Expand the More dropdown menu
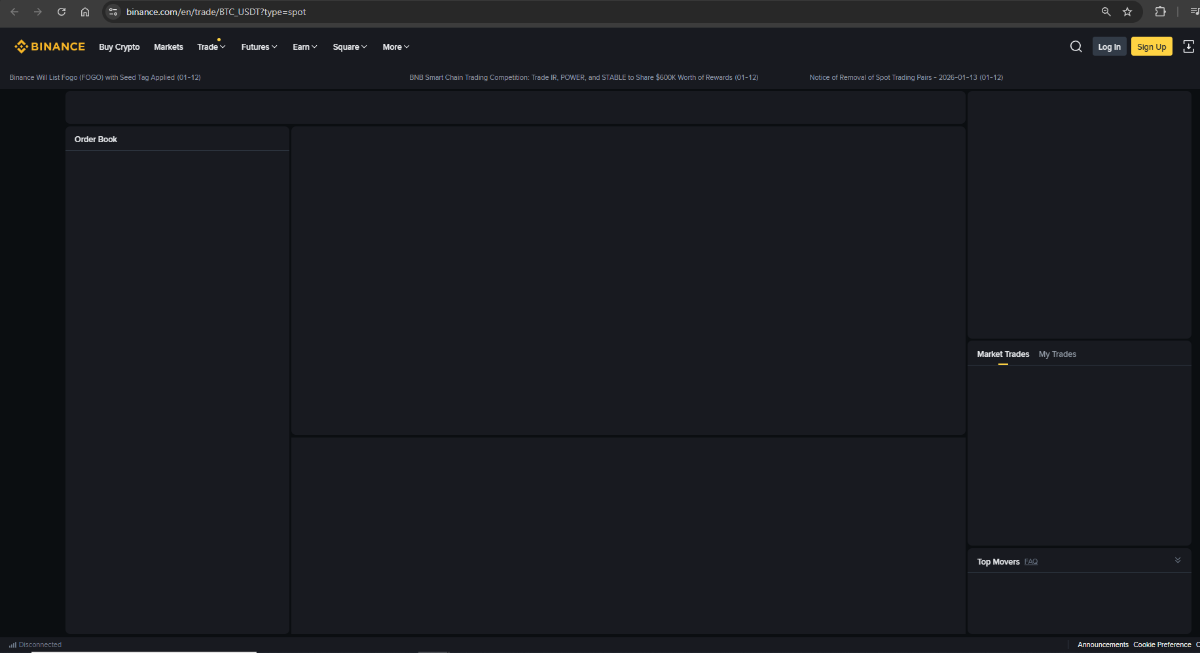This screenshot has width=1200, height=653. (396, 47)
